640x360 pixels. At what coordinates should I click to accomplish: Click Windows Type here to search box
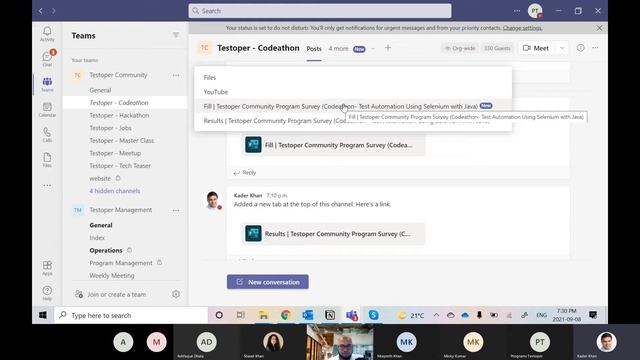click(x=131, y=315)
